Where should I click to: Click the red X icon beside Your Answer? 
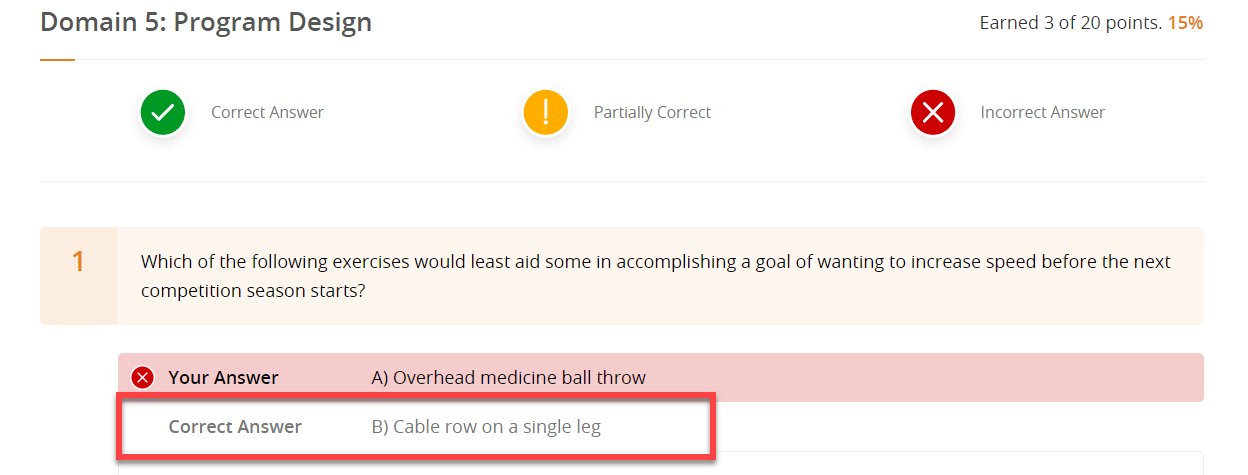point(143,377)
